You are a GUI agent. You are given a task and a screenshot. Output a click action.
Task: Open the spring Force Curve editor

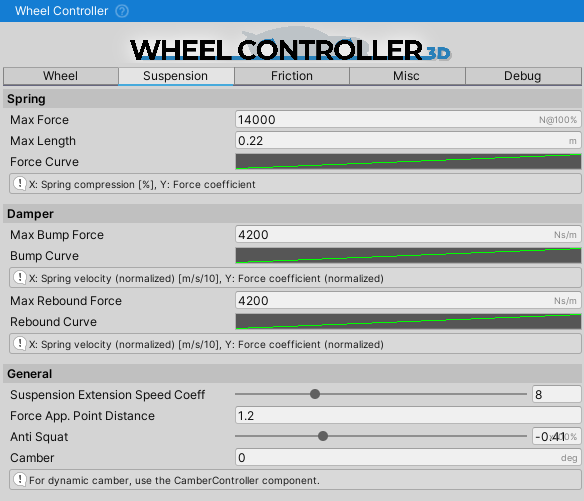(408, 162)
